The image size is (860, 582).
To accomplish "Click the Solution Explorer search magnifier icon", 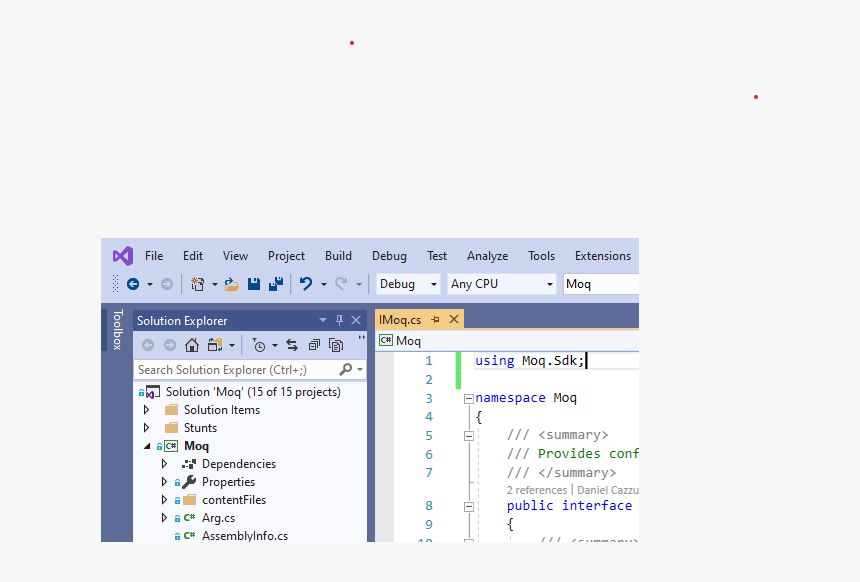I will point(346,370).
